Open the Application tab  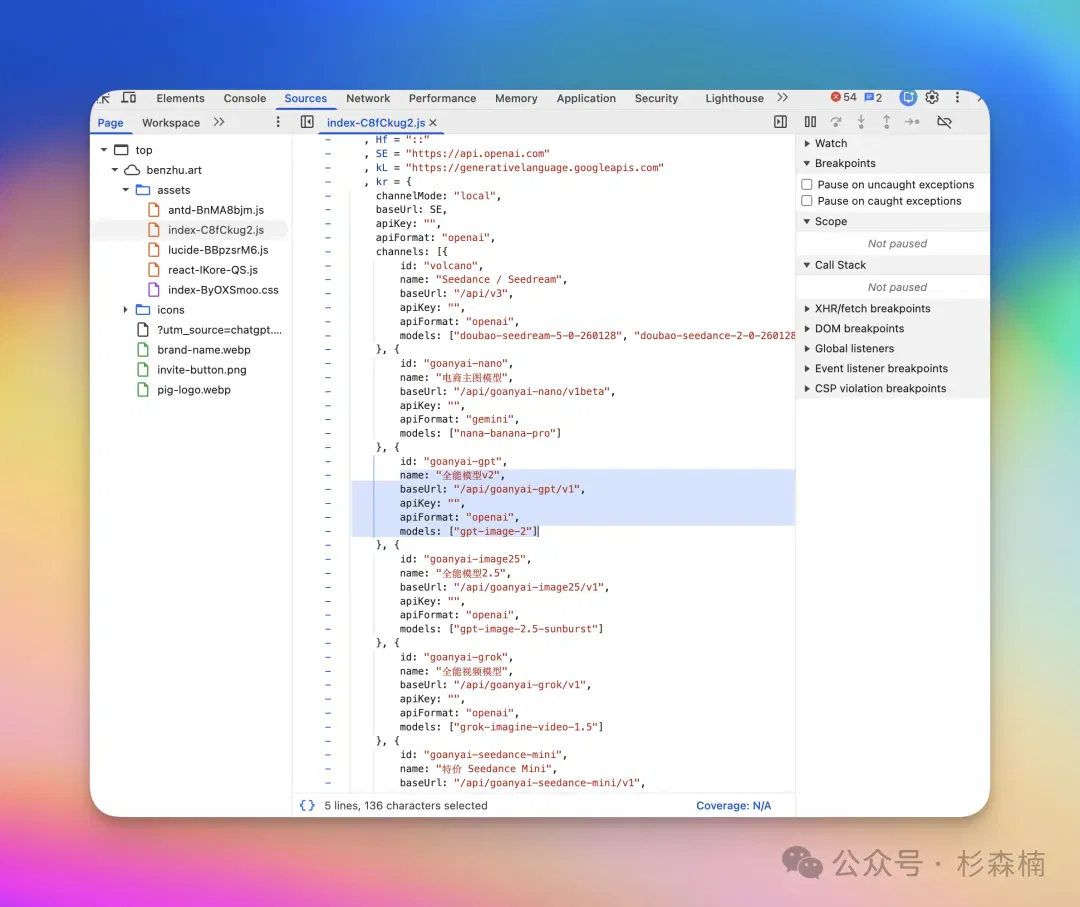pyautogui.click(x=586, y=98)
